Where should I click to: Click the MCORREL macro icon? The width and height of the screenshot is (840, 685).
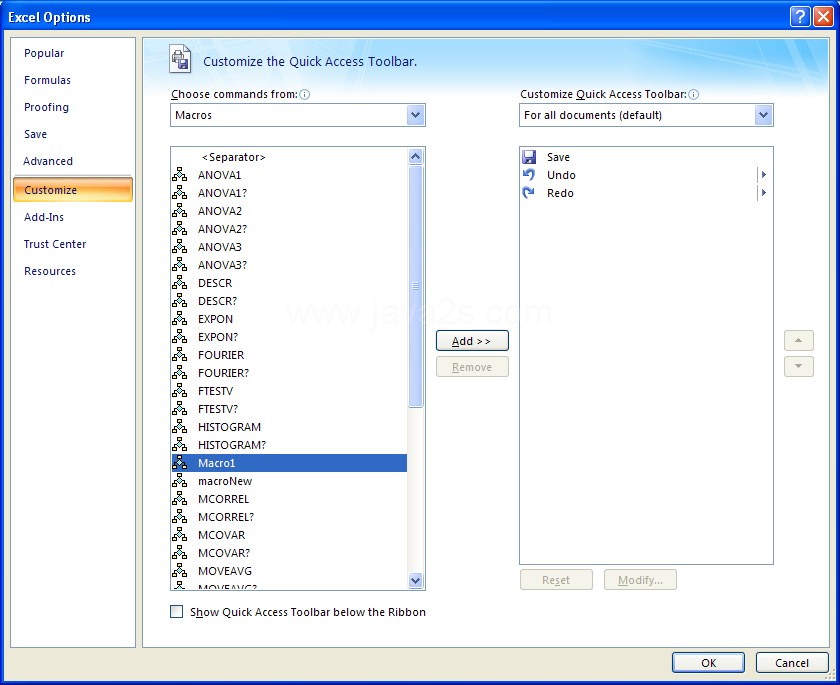(179, 499)
